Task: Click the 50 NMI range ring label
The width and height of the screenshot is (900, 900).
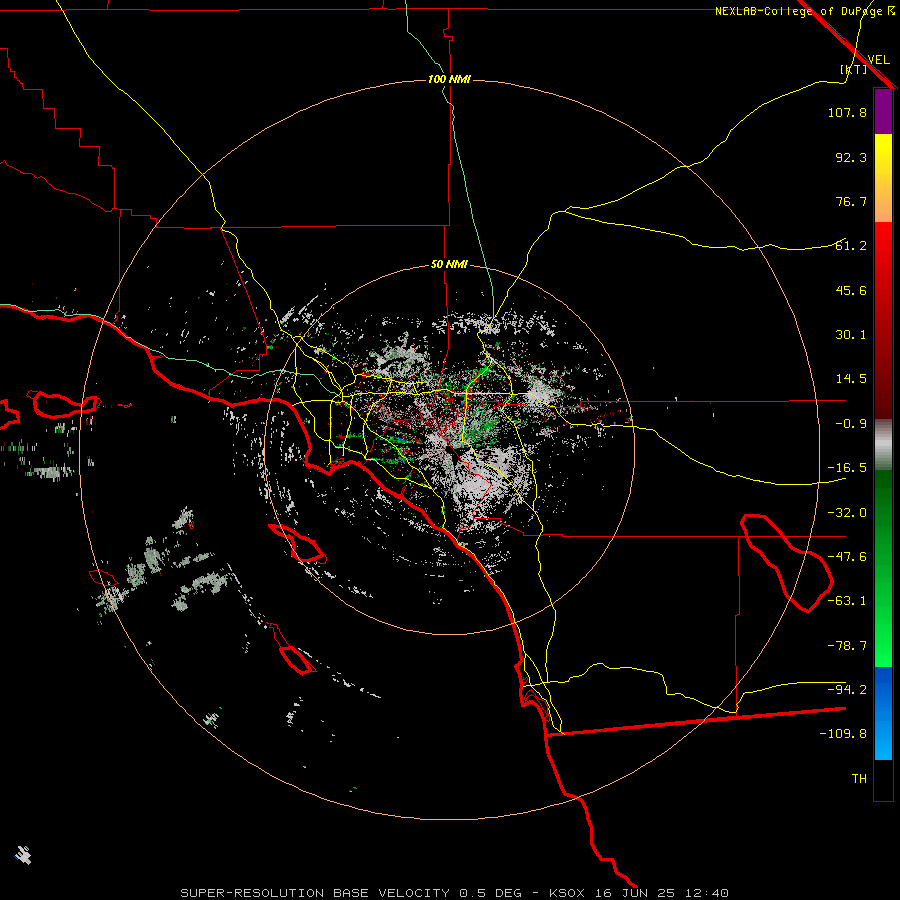Action: coord(449,264)
